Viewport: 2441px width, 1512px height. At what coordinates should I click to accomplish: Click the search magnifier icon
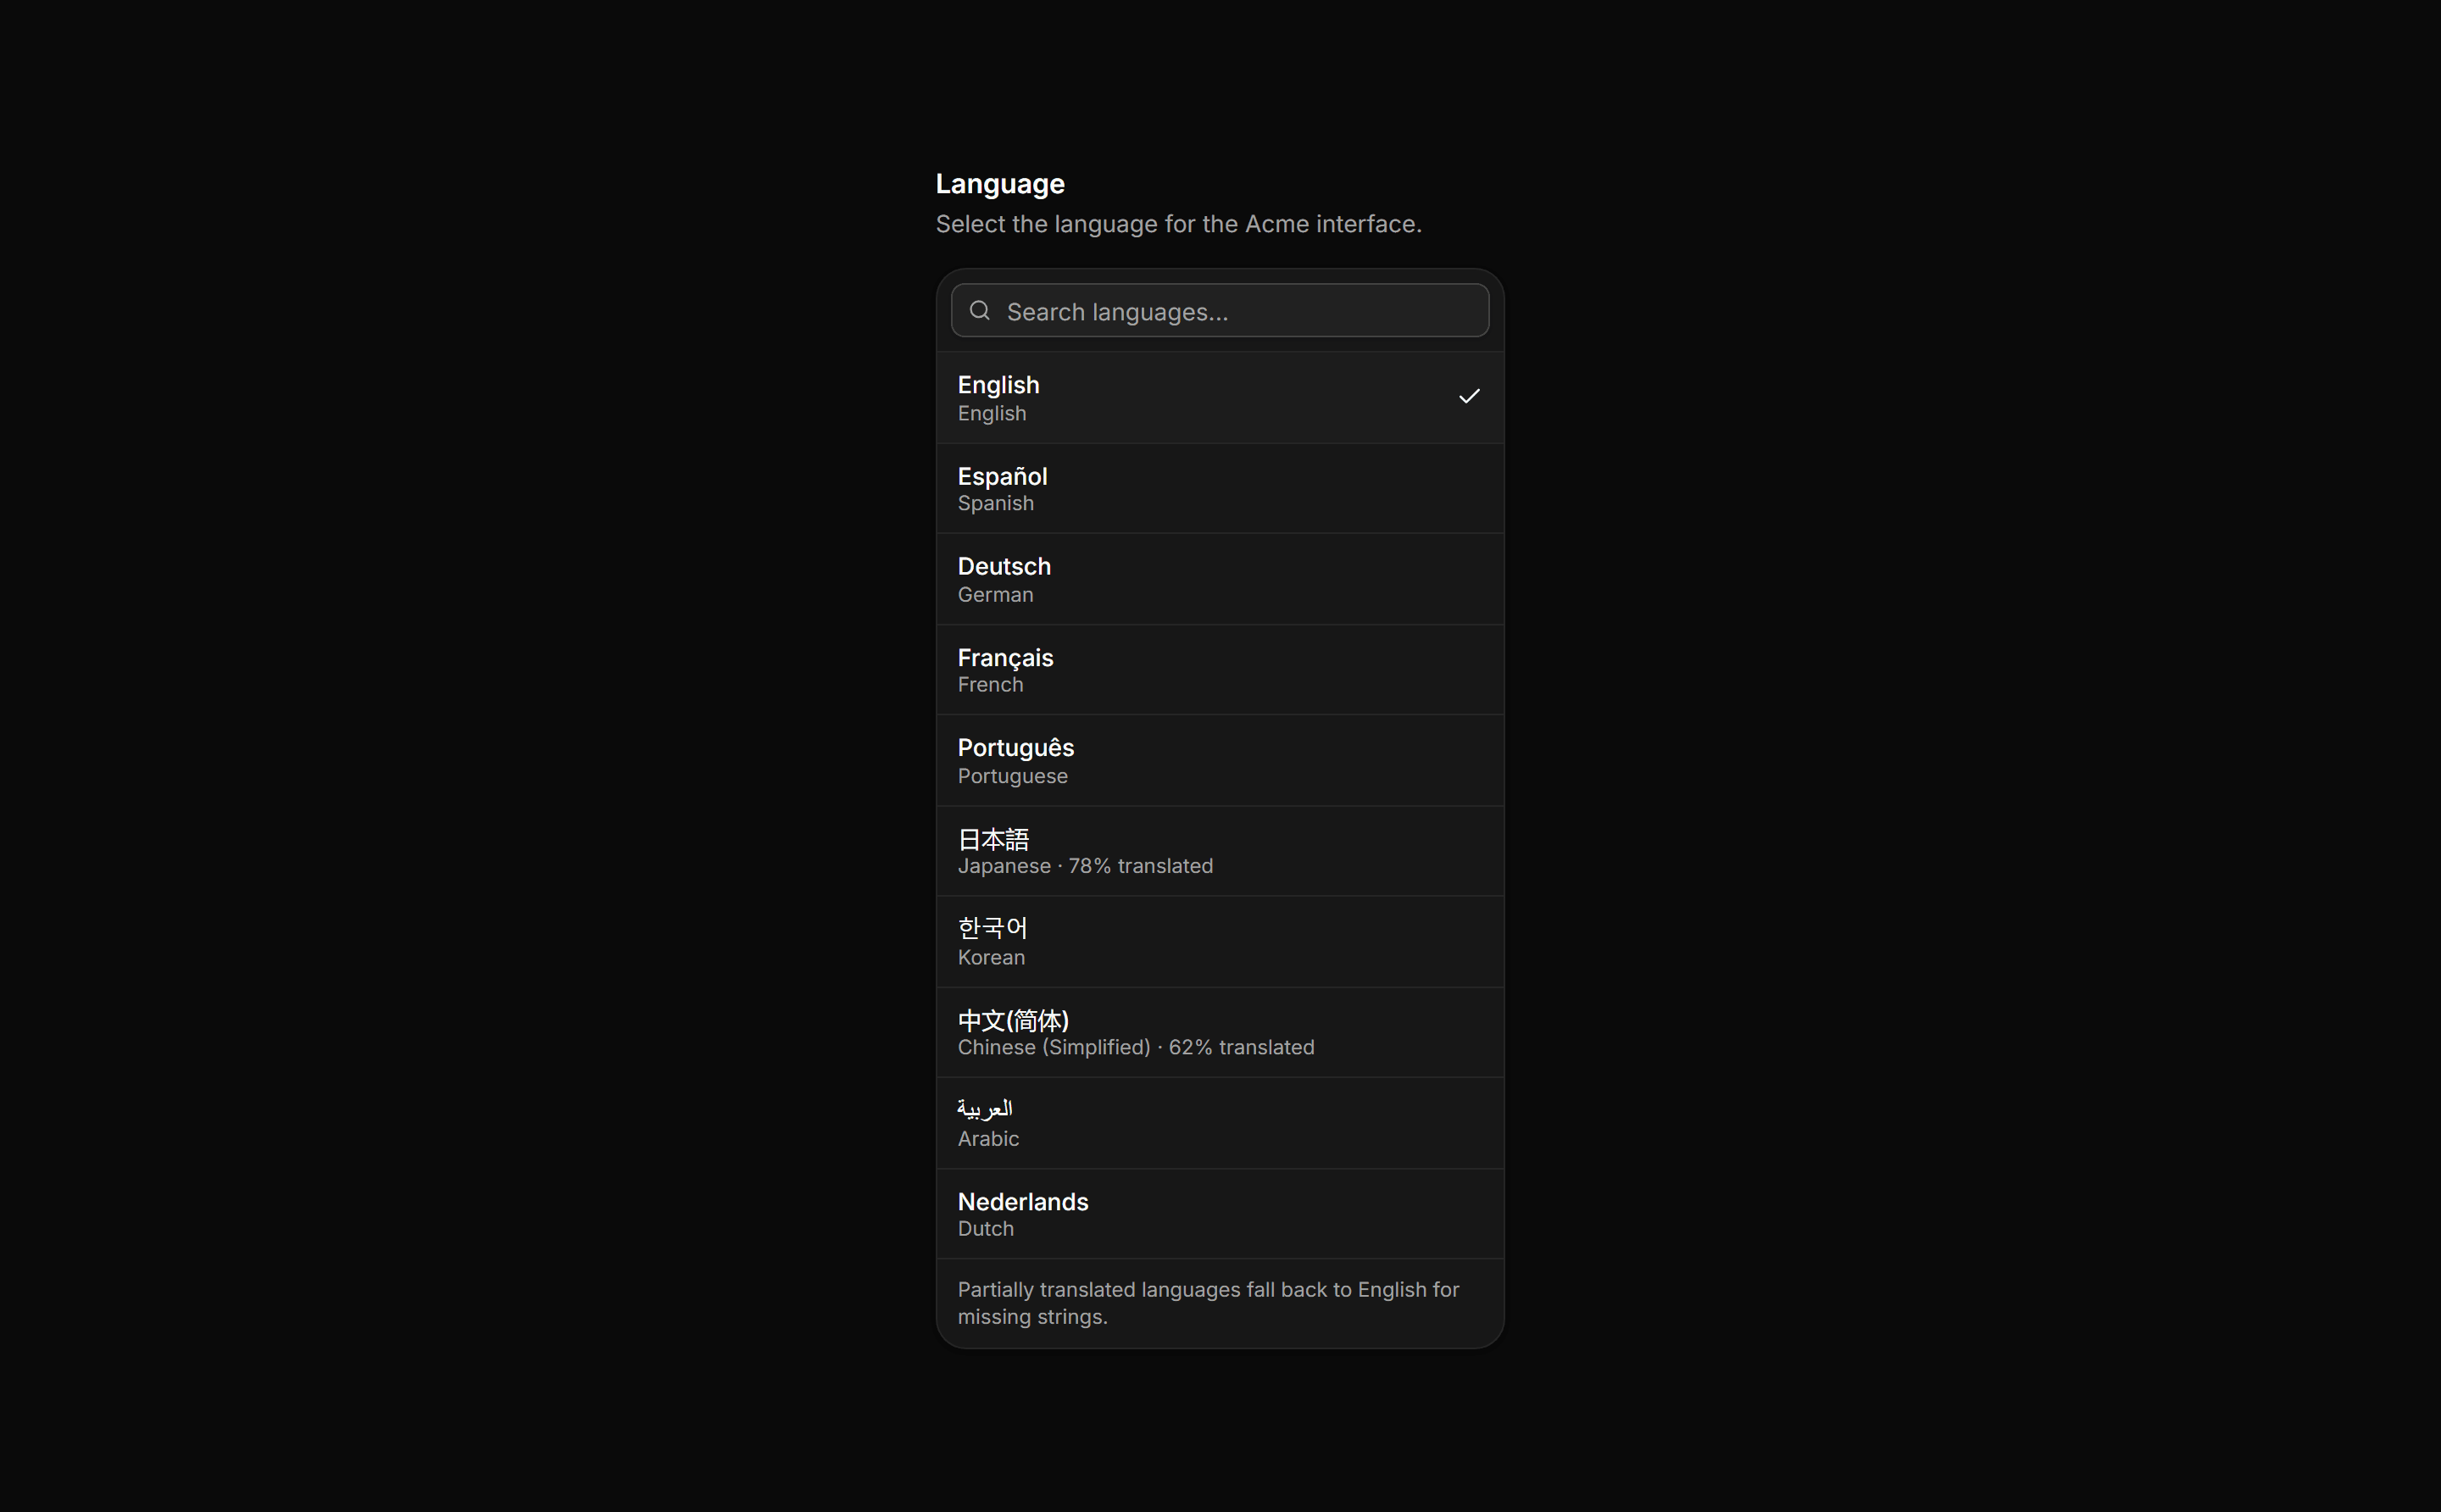coord(980,311)
